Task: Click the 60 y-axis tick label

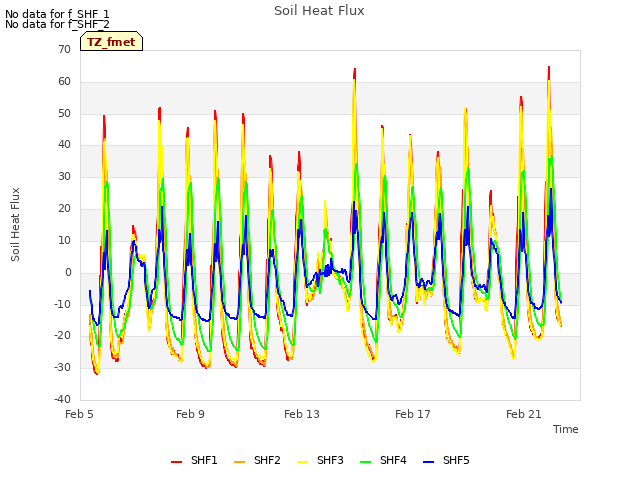Action: [x=64, y=81]
